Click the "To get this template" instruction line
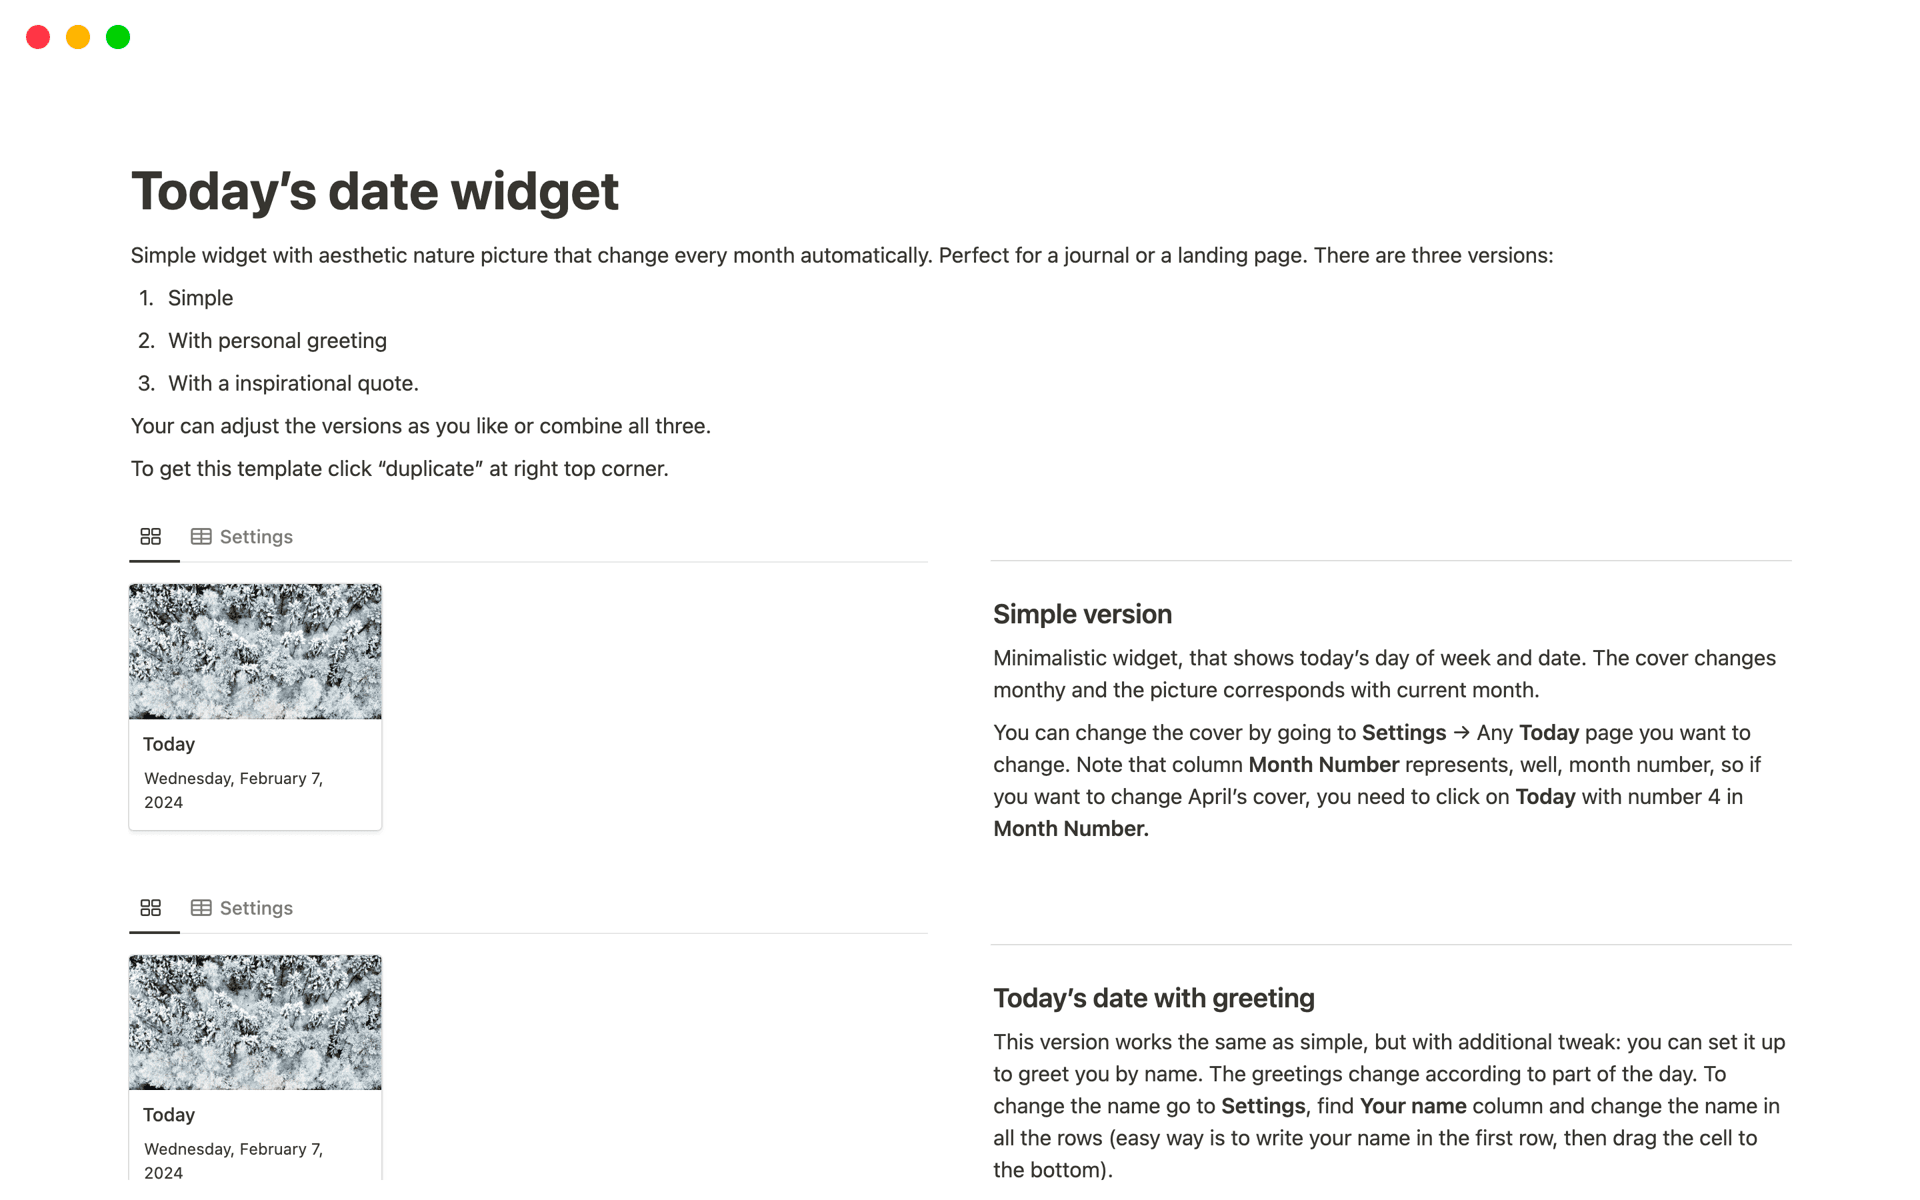This screenshot has width=1920, height=1200. pyautogui.click(x=399, y=469)
